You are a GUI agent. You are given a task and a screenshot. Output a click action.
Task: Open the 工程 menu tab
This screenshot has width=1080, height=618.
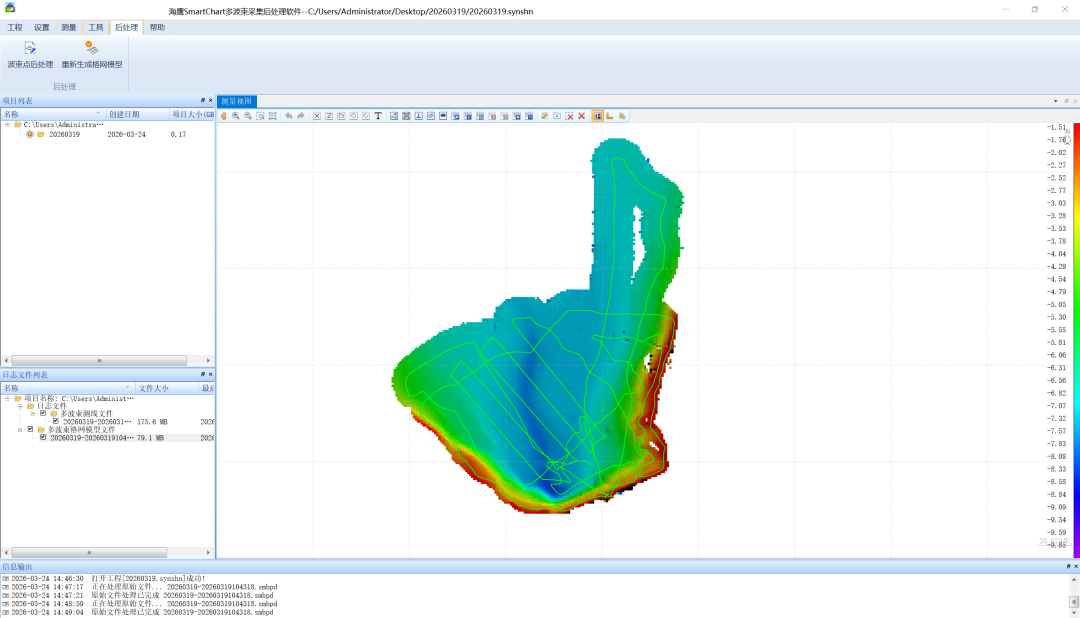pos(15,28)
